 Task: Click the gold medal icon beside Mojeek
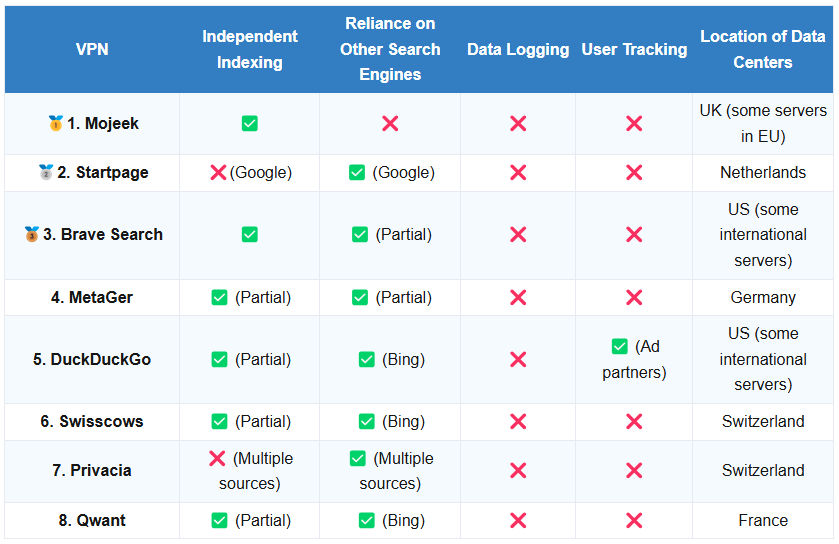tap(56, 123)
